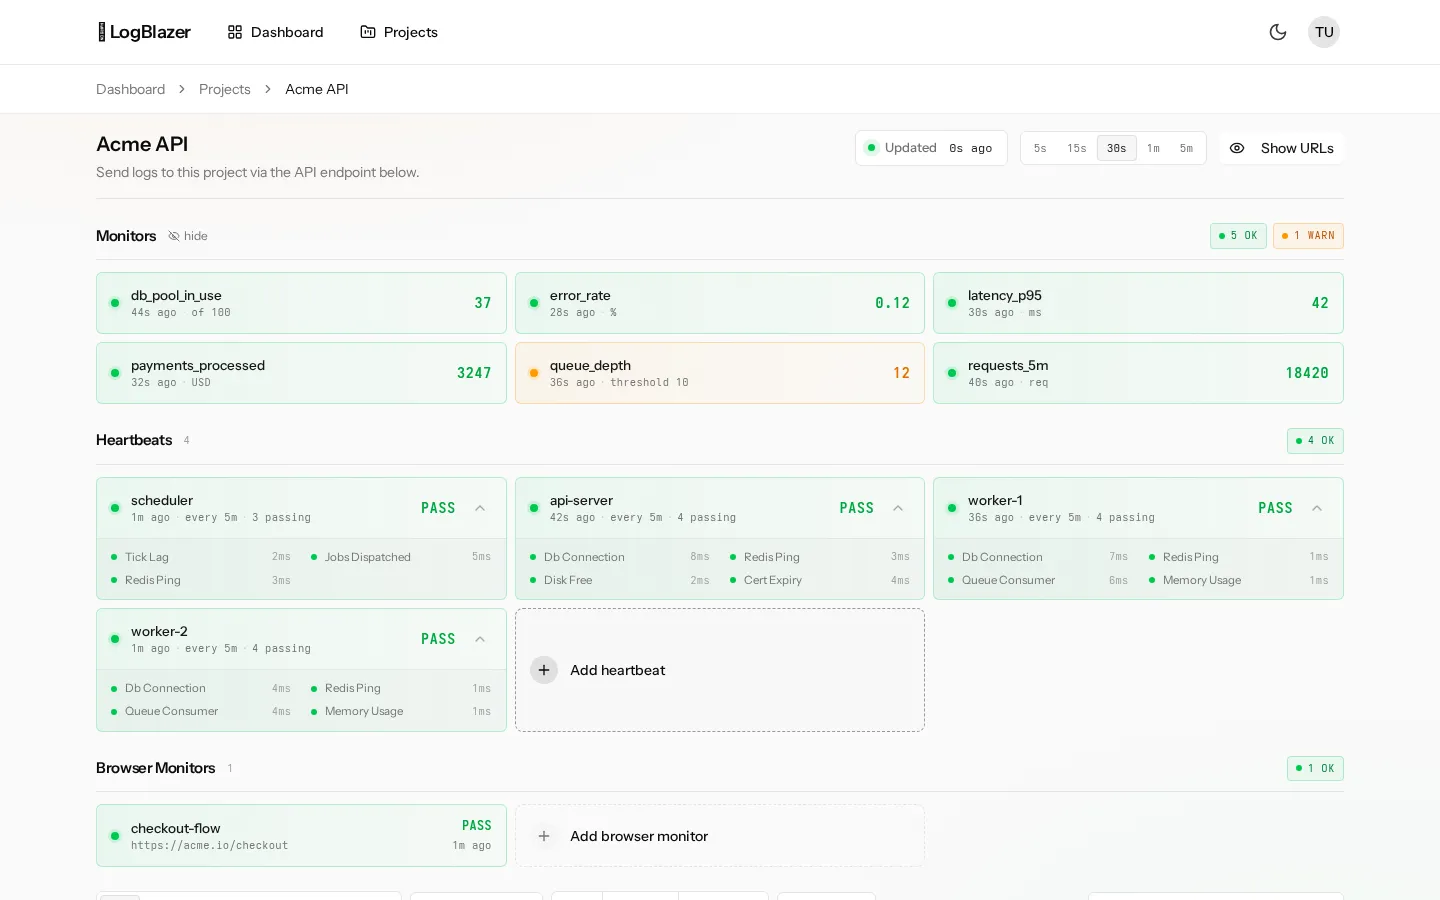Collapse the scheduler heartbeat card

pyautogui.click(x=480, y=508)
